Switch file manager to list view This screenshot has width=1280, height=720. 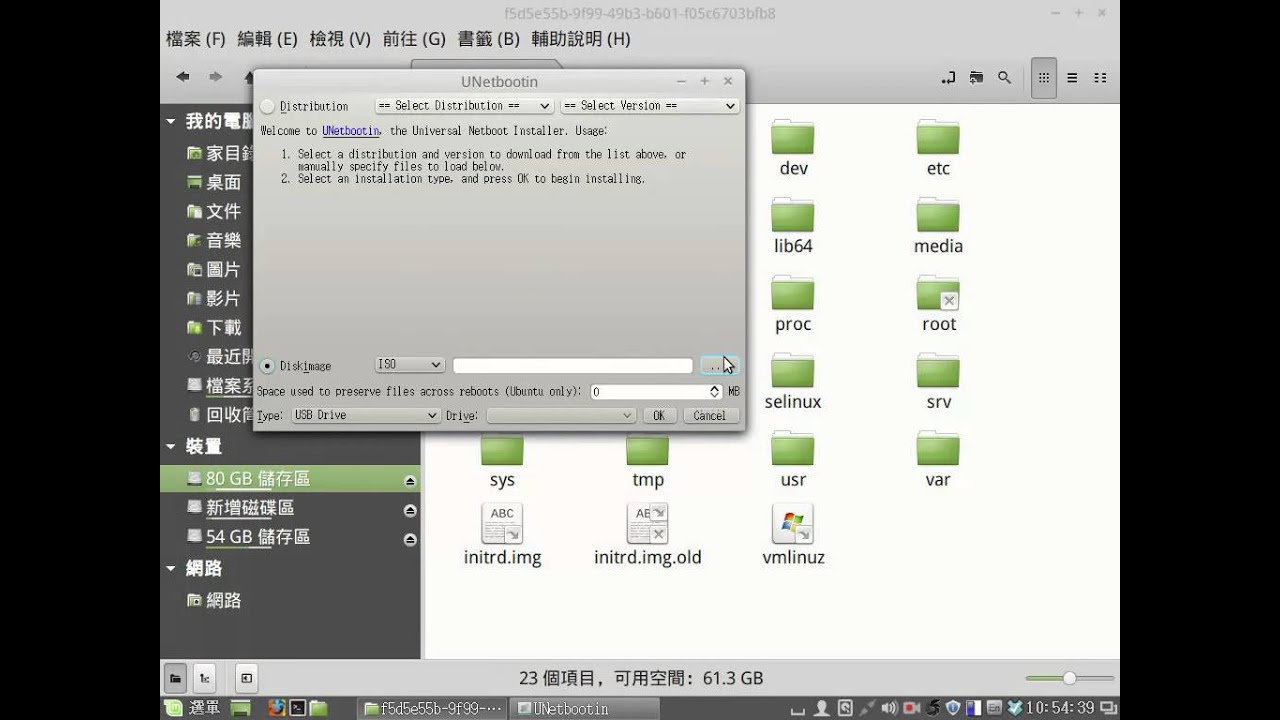(1072, 78)
